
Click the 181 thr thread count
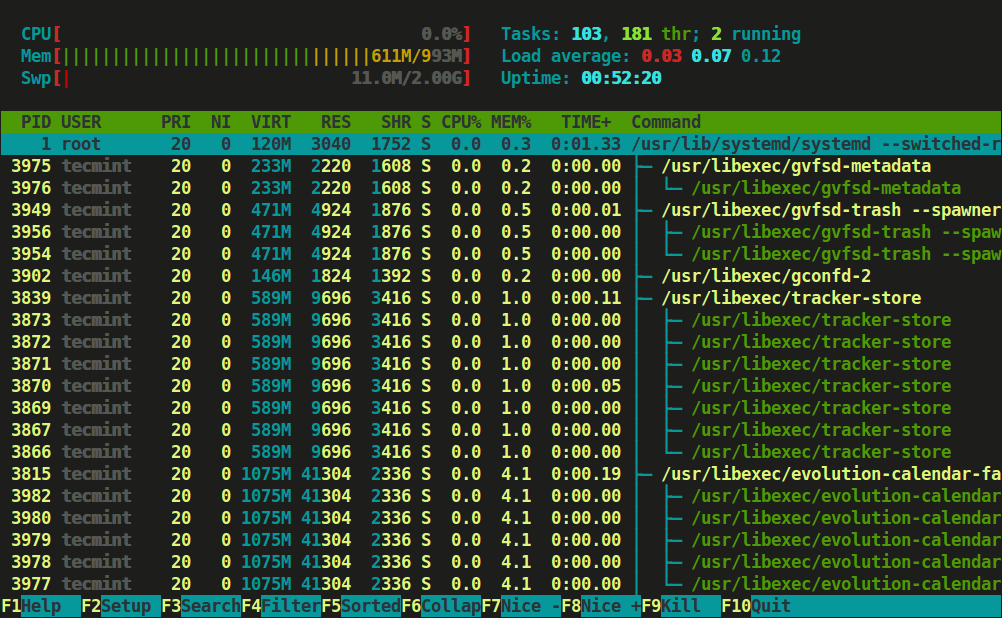(656, 34)
